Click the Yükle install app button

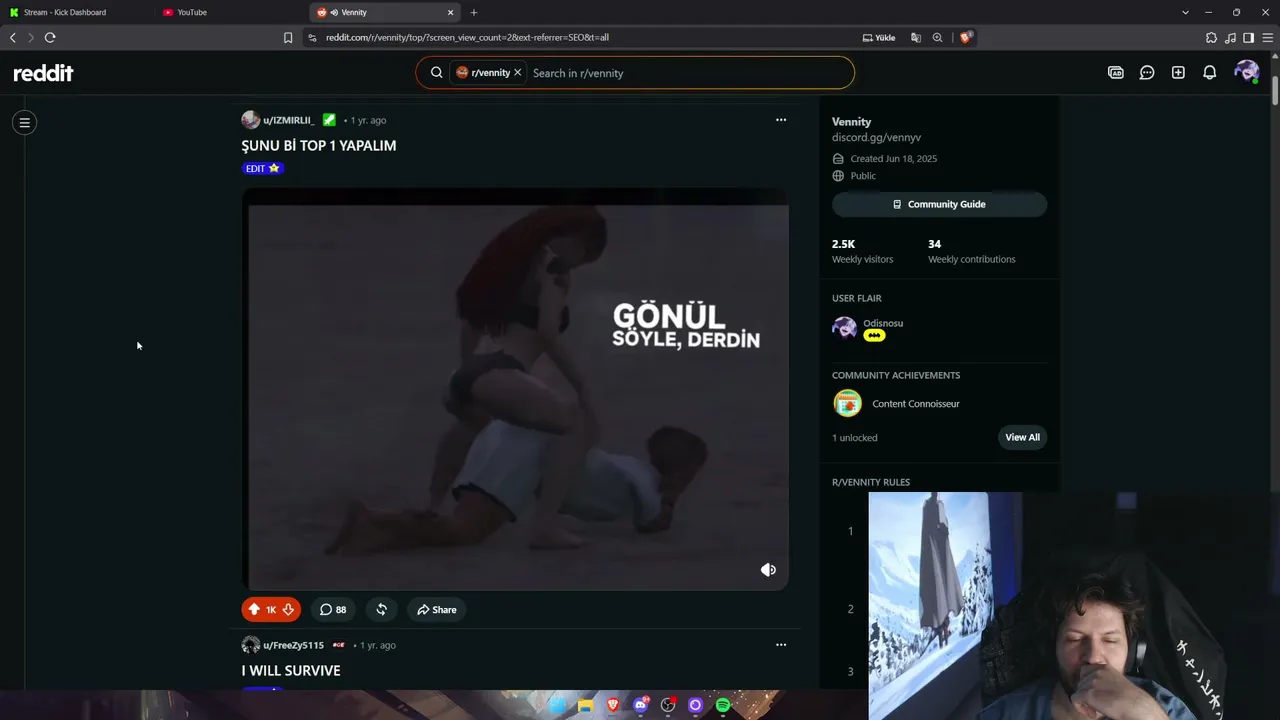click(x=879, y=38)
